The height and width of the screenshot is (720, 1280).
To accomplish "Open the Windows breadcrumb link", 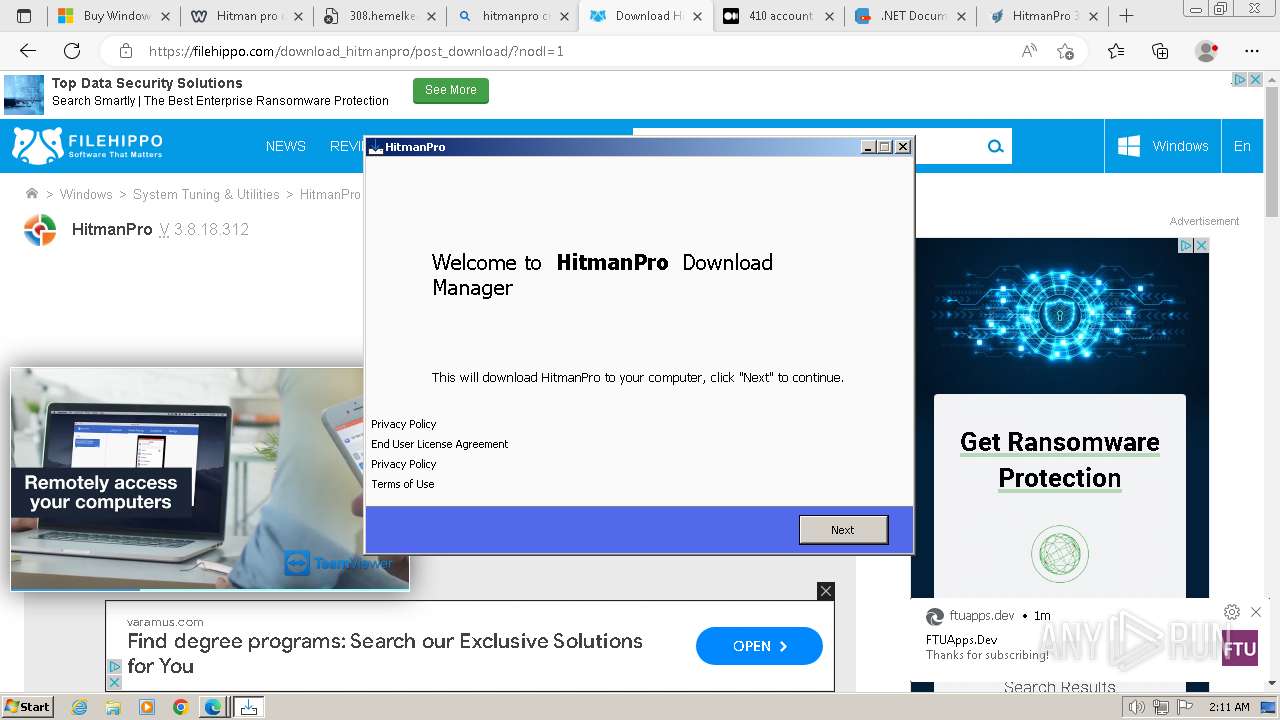I will point(86,194).
